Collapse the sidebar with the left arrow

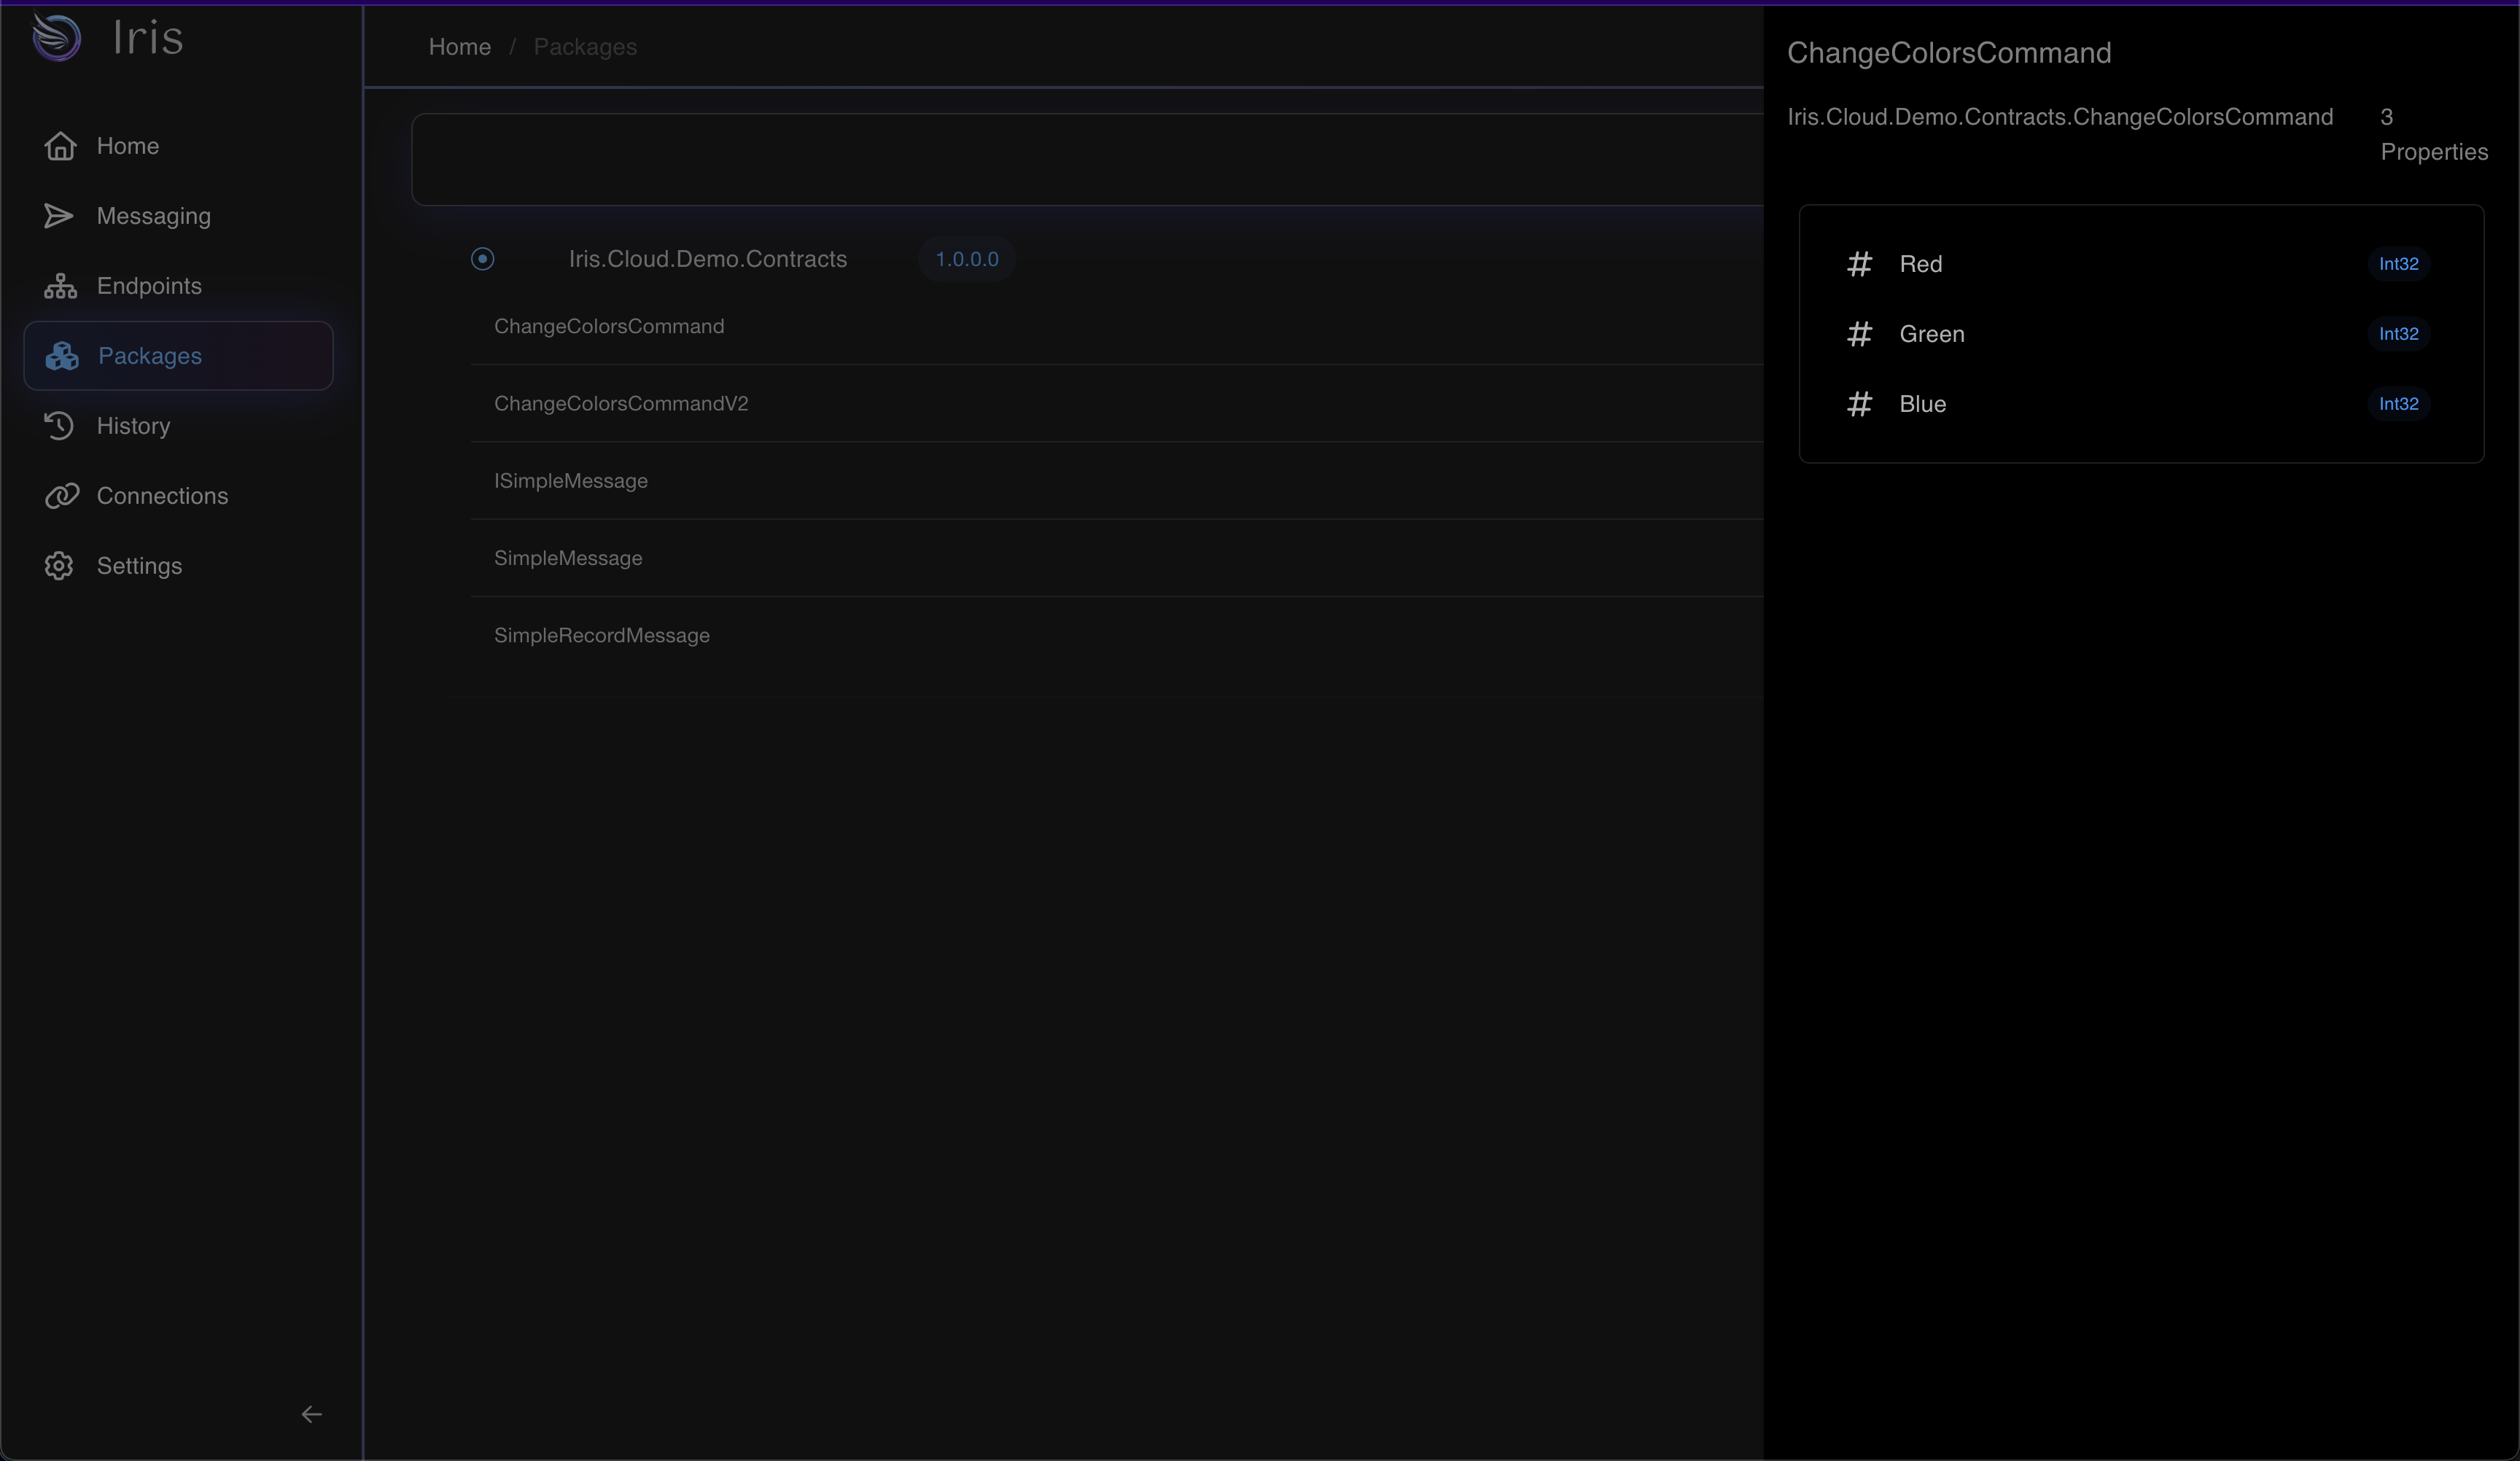point(311,1414)
